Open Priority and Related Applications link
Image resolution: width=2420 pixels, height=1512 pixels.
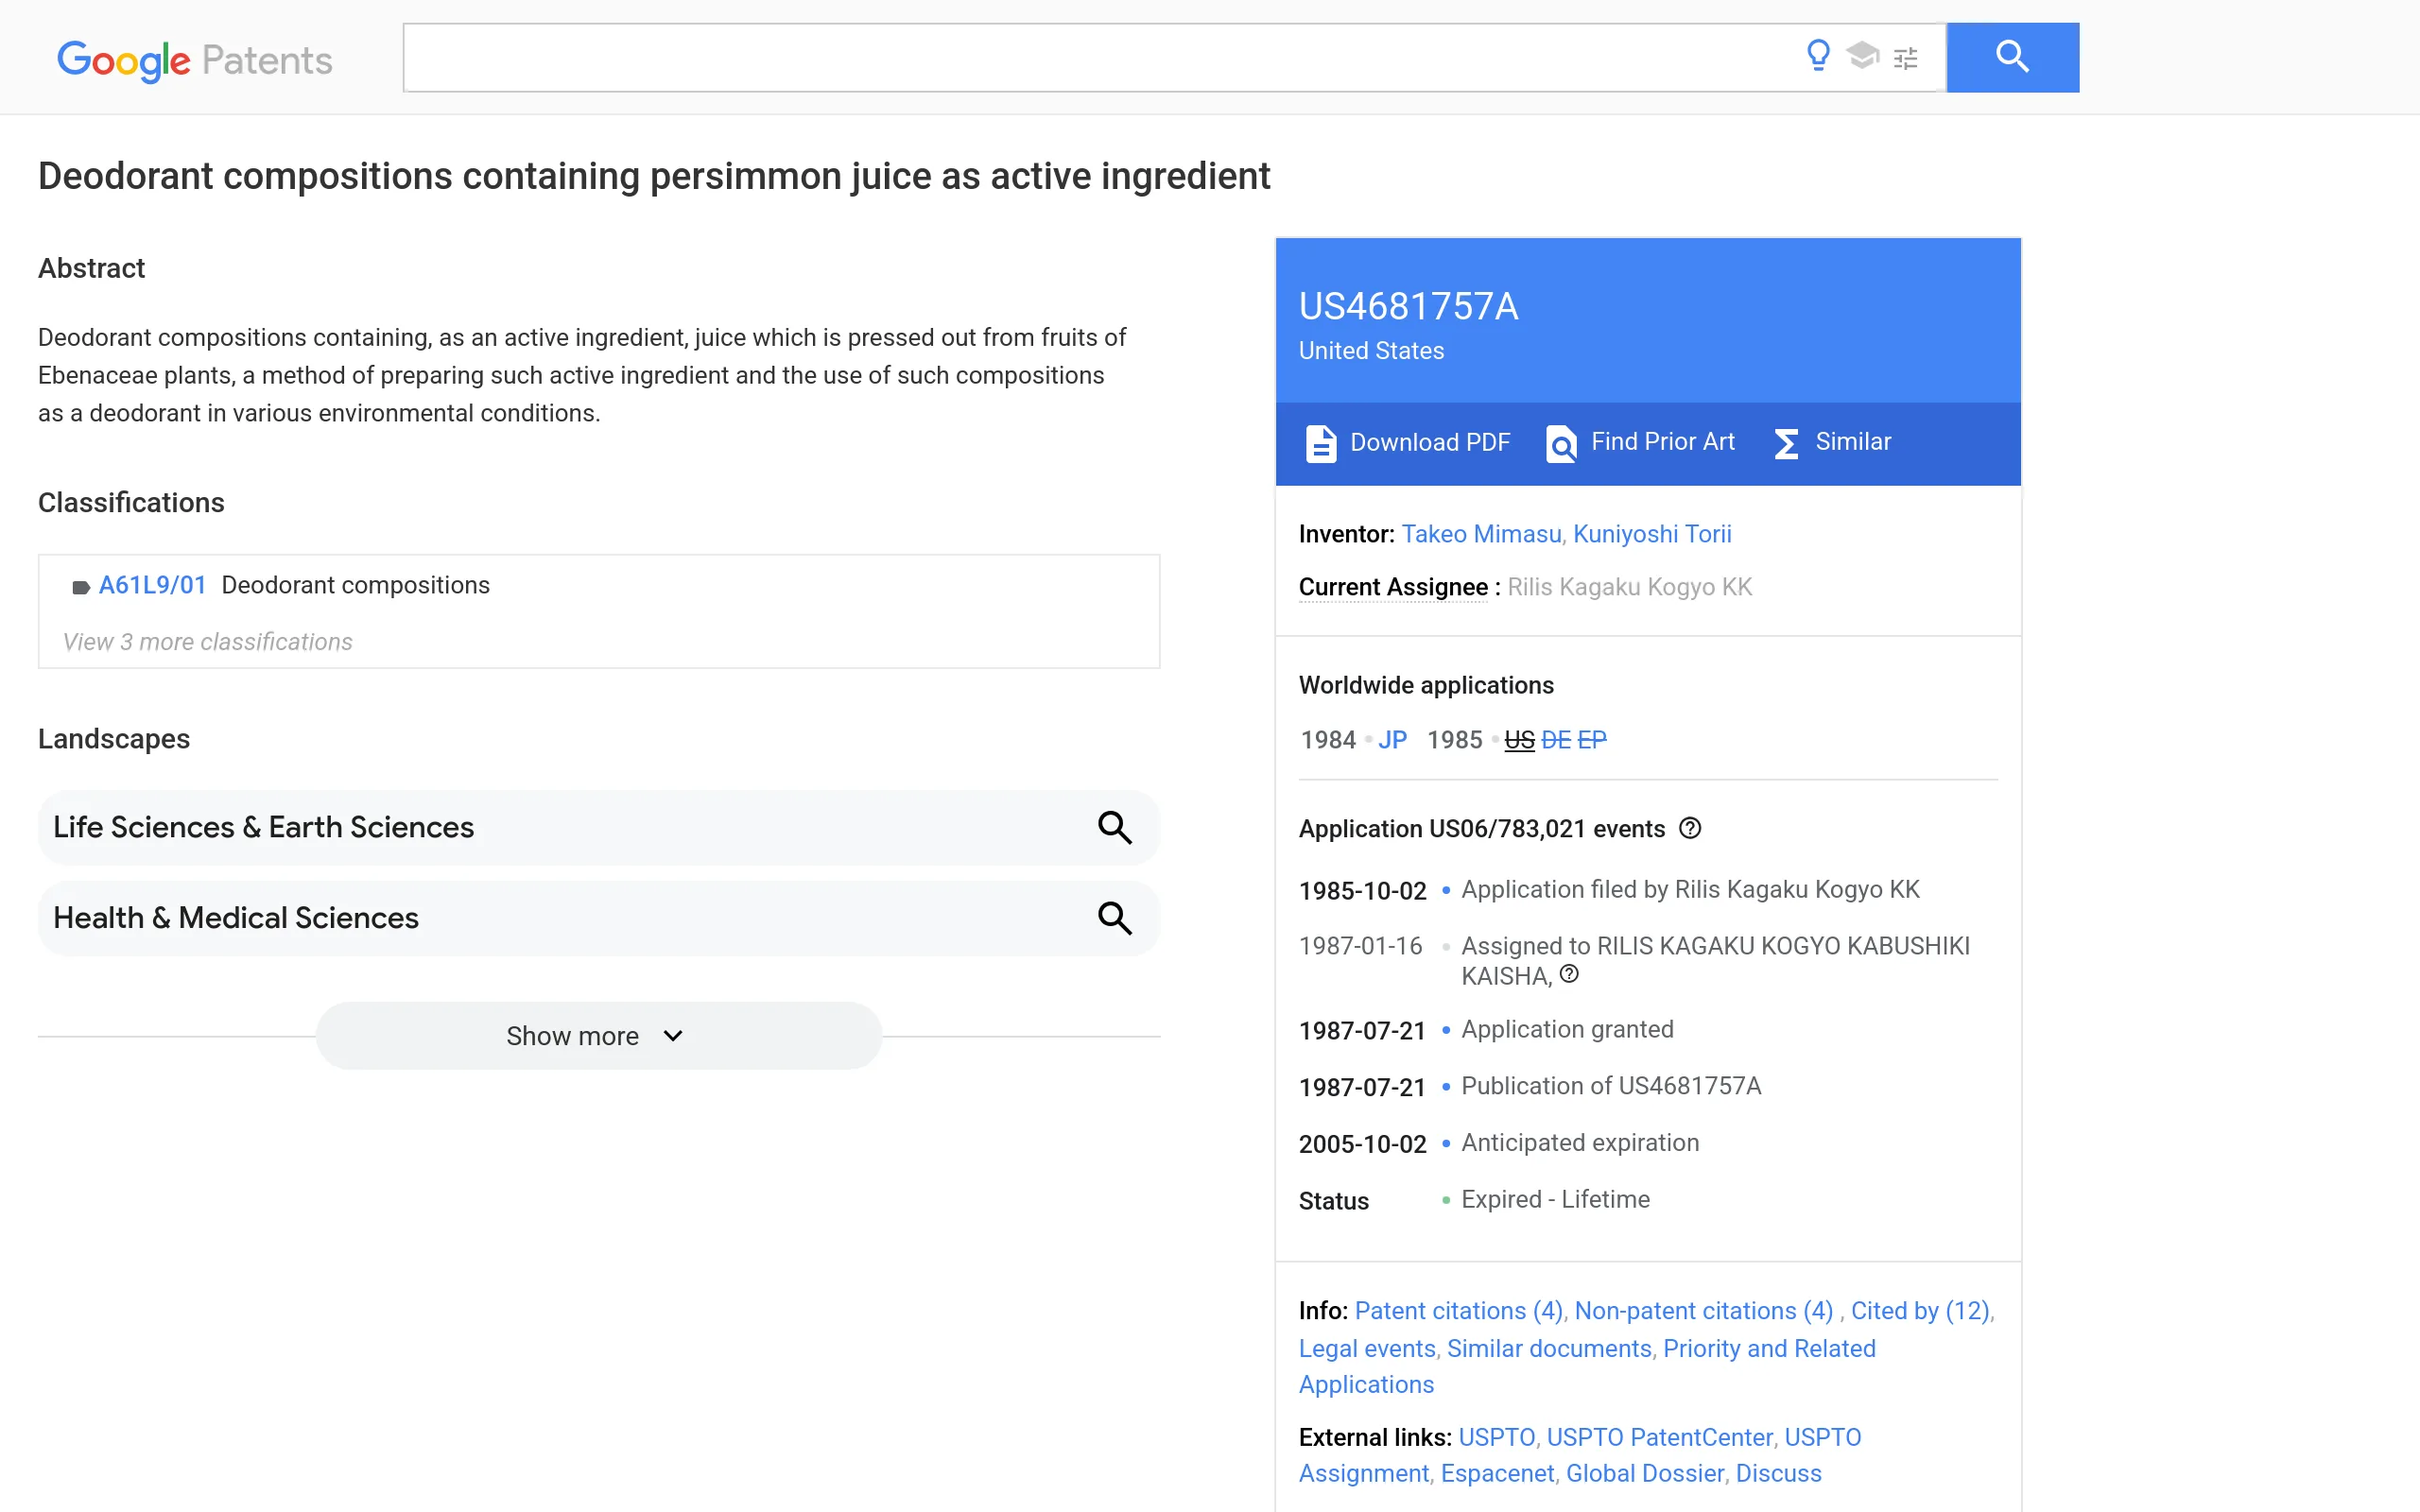[1769, 1349]
